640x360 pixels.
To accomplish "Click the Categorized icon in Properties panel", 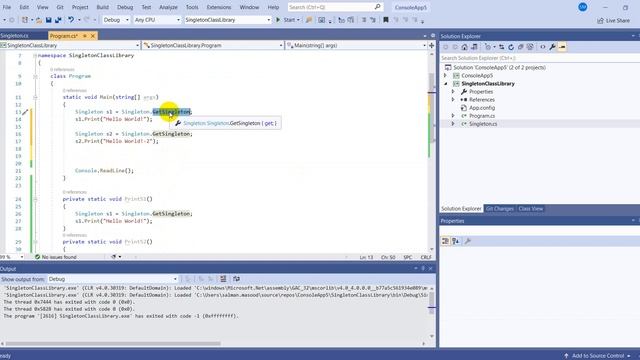I will [x=445, y=241].
